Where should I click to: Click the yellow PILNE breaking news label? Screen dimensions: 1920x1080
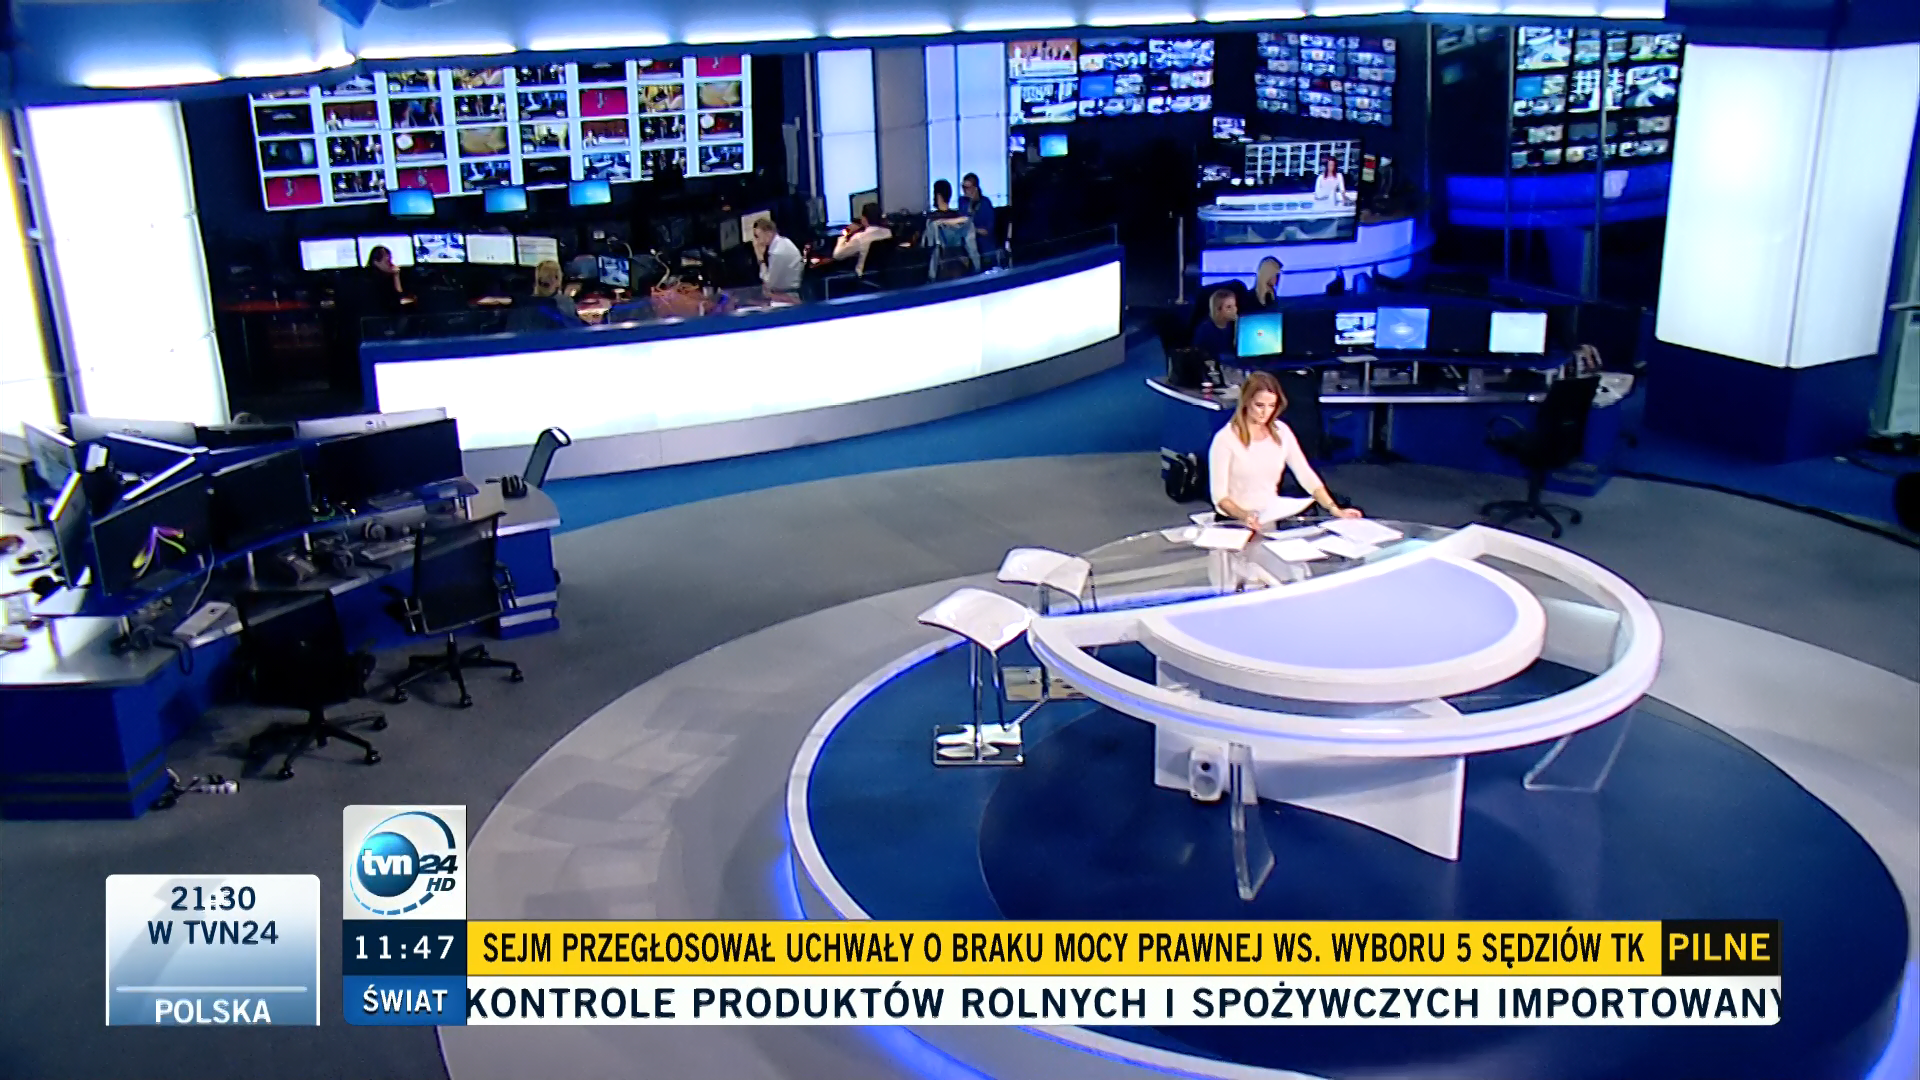coord(1721,947)
